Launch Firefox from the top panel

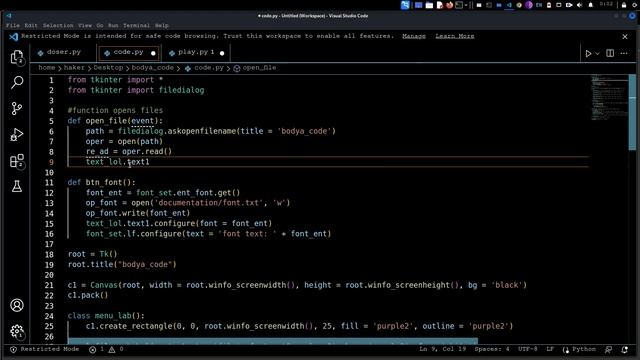(449, 5)
